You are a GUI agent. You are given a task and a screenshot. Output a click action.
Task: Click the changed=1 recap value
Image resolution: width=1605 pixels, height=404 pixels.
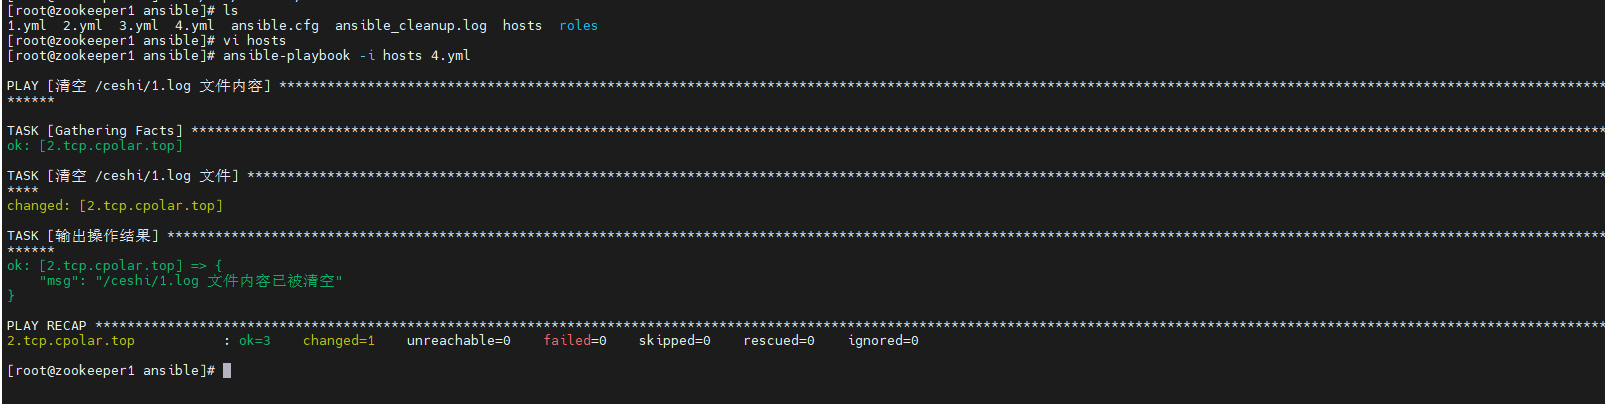pos(339,341)
